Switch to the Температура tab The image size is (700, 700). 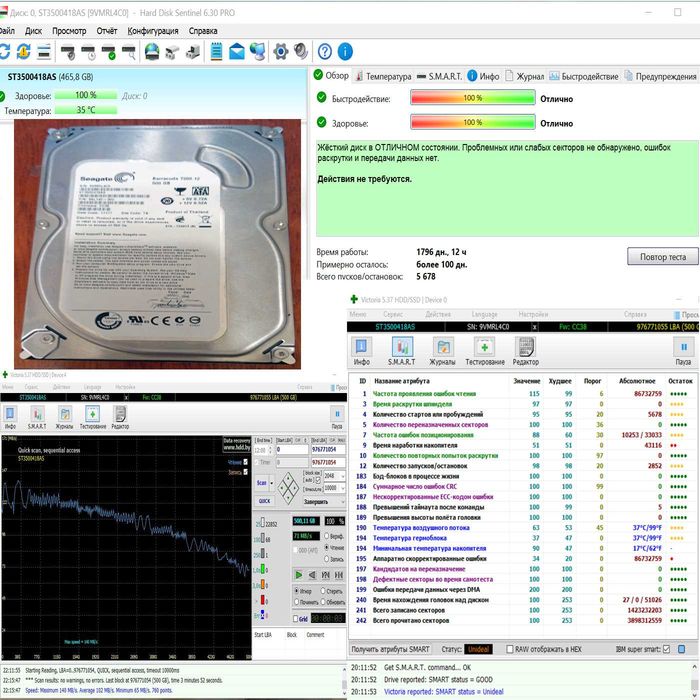383,76
